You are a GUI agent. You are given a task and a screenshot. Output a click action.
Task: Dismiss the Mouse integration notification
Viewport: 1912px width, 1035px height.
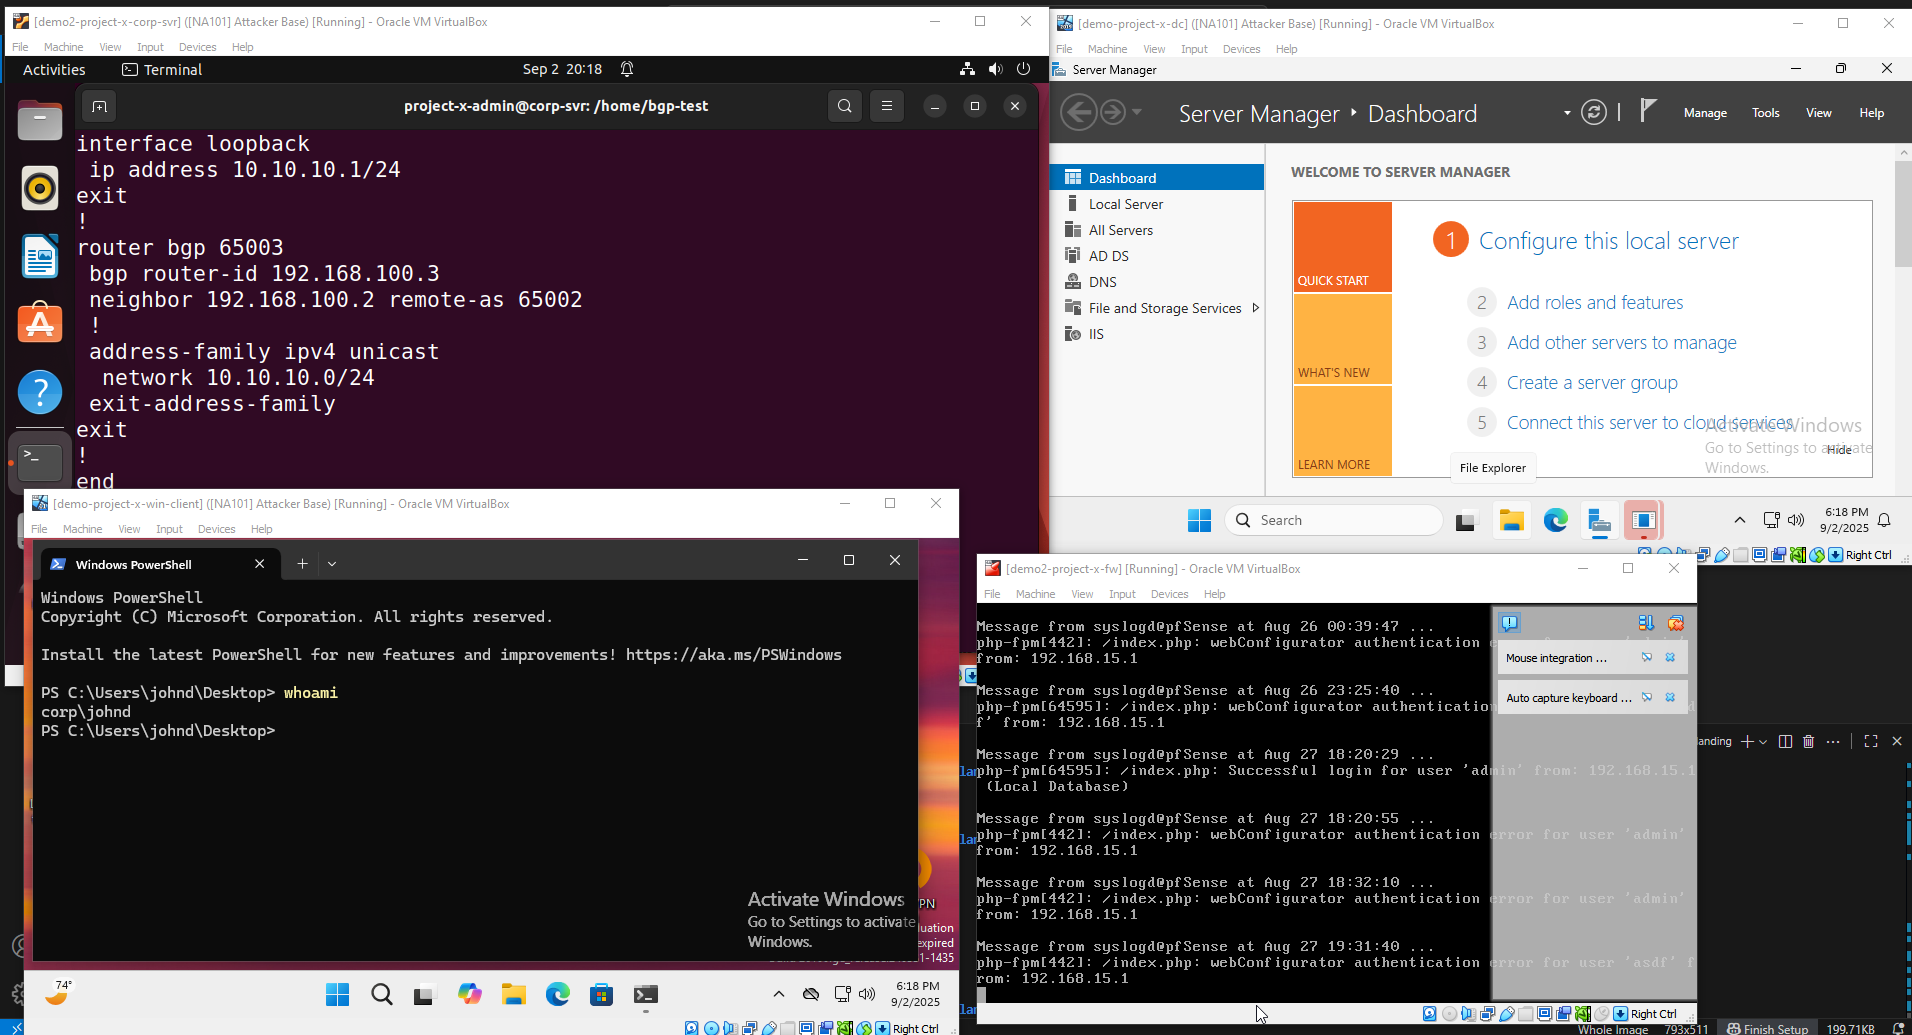point(1670,658)
